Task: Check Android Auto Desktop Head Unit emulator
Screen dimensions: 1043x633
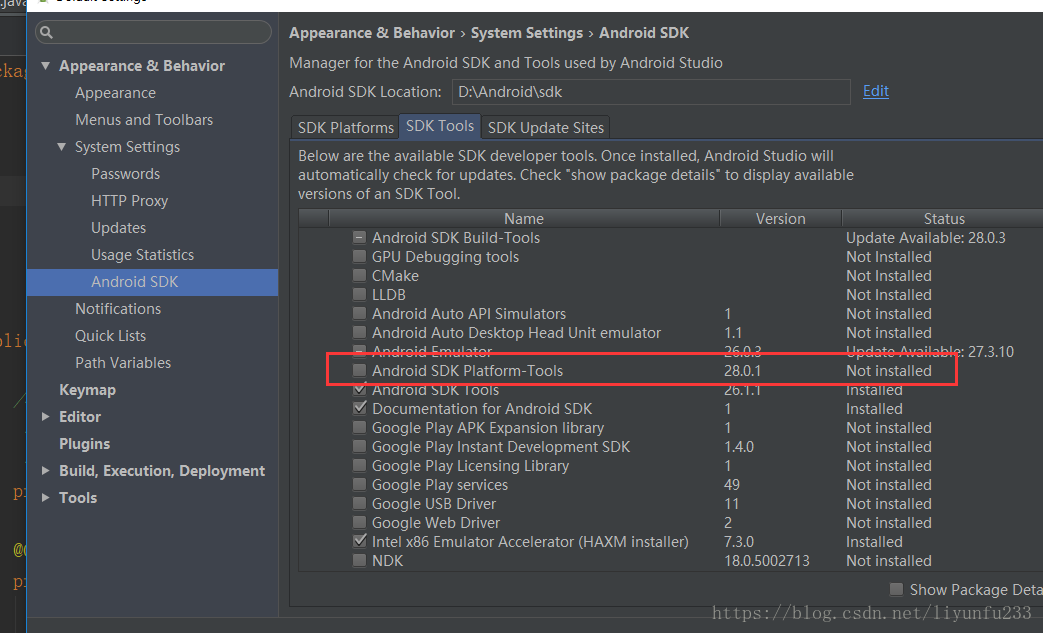Action: coord(359,332)
